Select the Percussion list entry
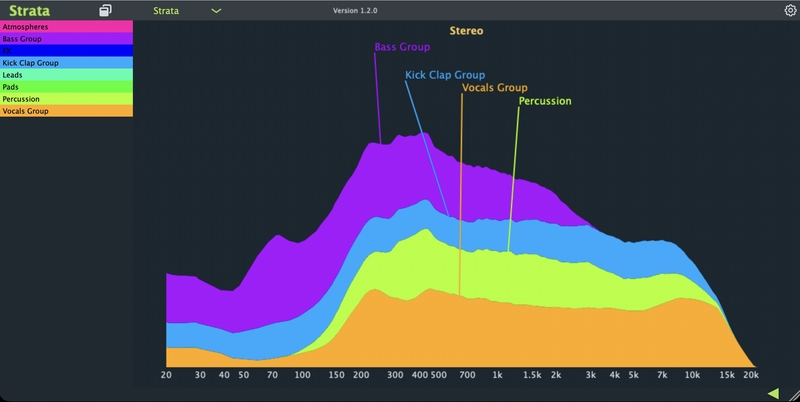The height and width of the screenshot is (402, 800). 66,99
